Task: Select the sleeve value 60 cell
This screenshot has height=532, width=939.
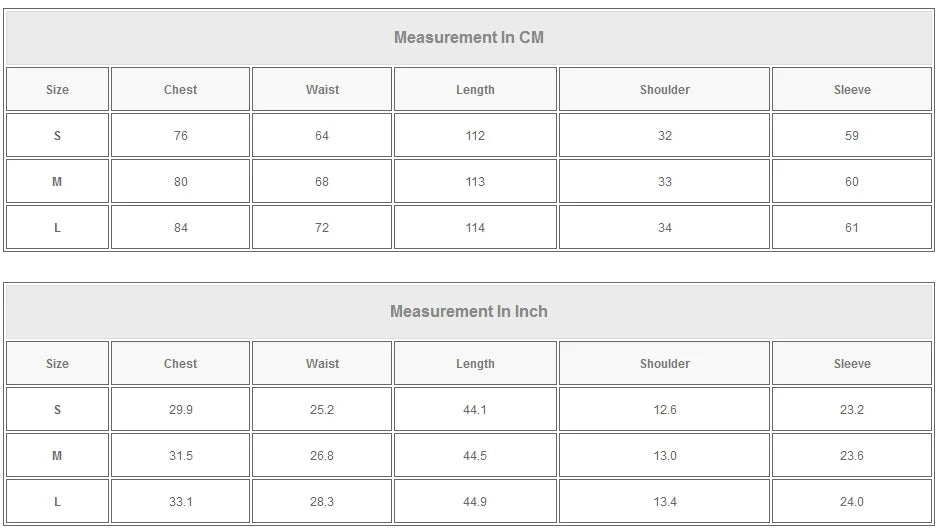Action: tap(852, 182)
